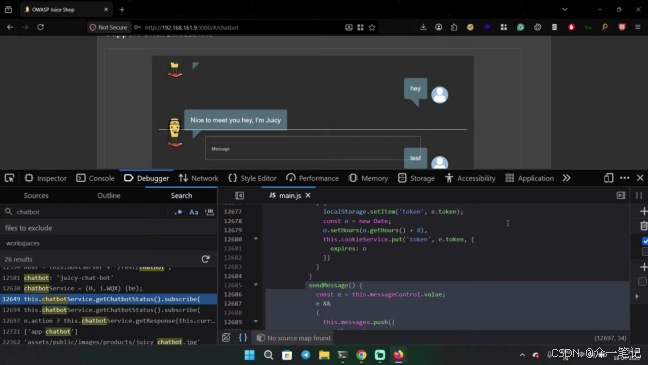The width and height of the screenshot is (648, 365).
Task: Toggle the checked breakpoint checkbox
Action: point(645,241)
